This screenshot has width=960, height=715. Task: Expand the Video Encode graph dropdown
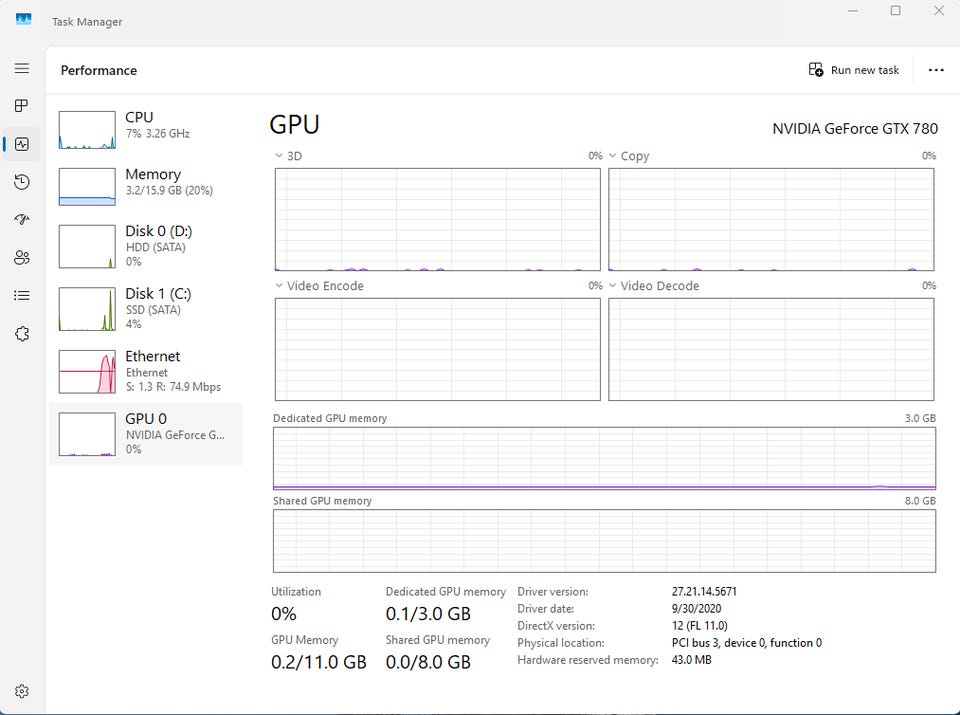(x=280, y=286)
